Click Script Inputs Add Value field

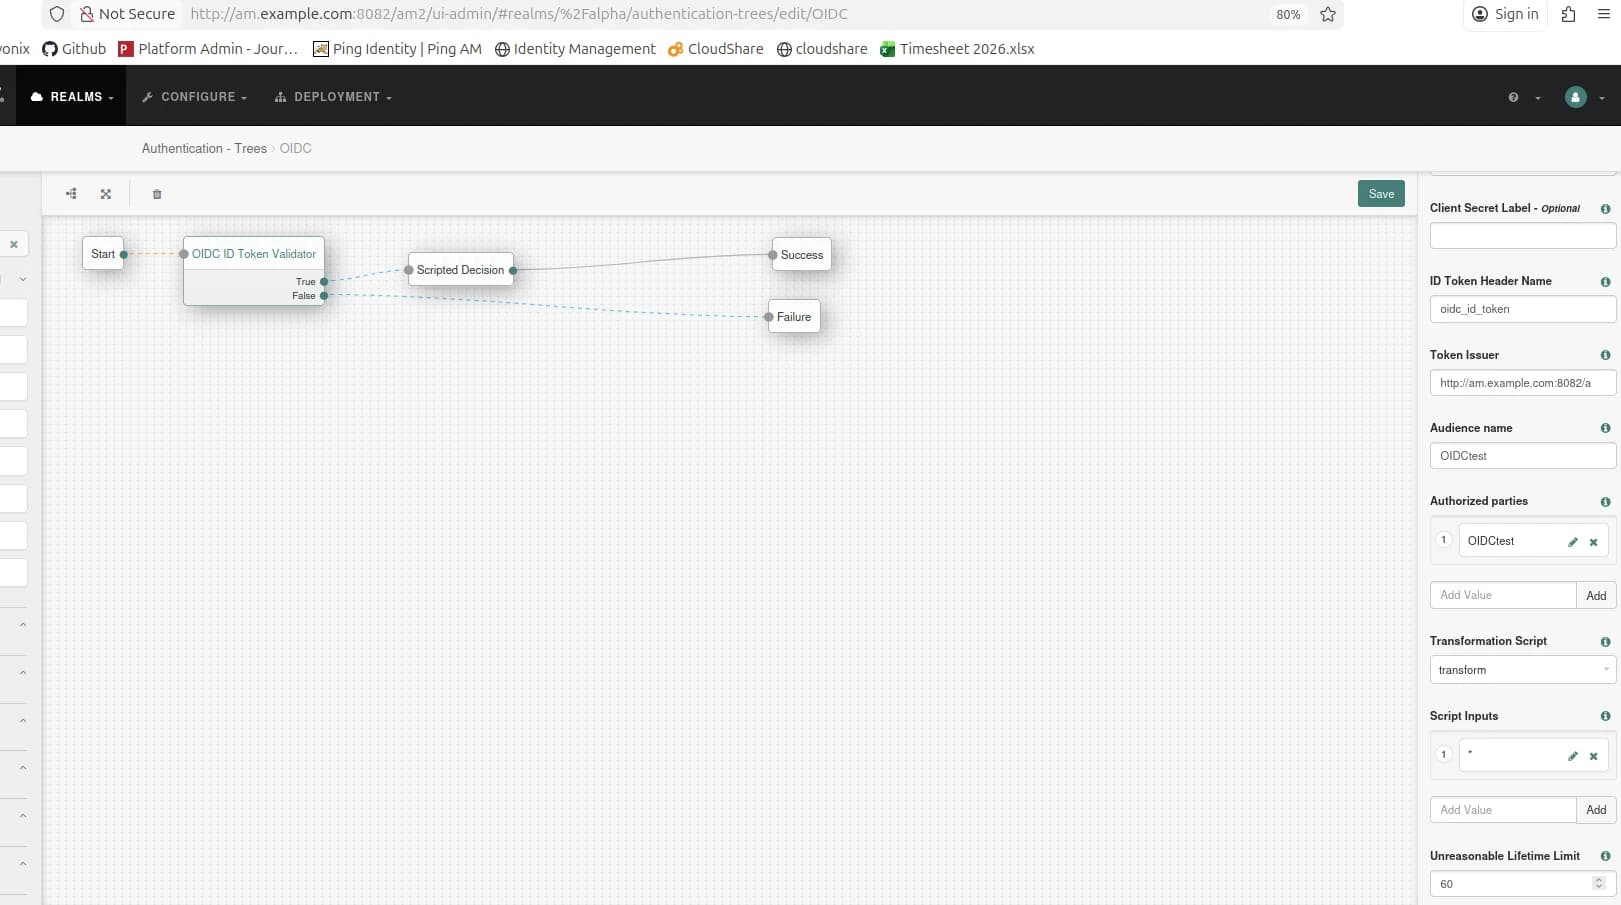1503,810
